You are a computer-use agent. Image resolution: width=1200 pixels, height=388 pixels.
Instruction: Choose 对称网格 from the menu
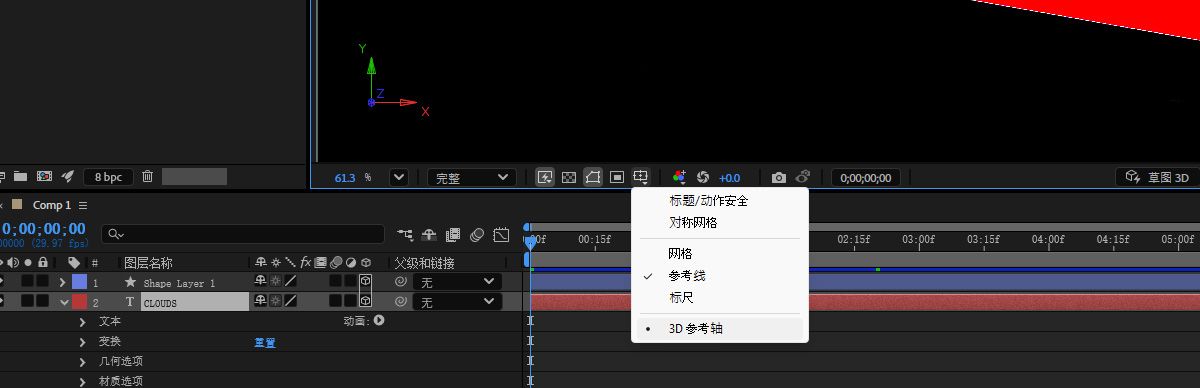click(693, 222)
